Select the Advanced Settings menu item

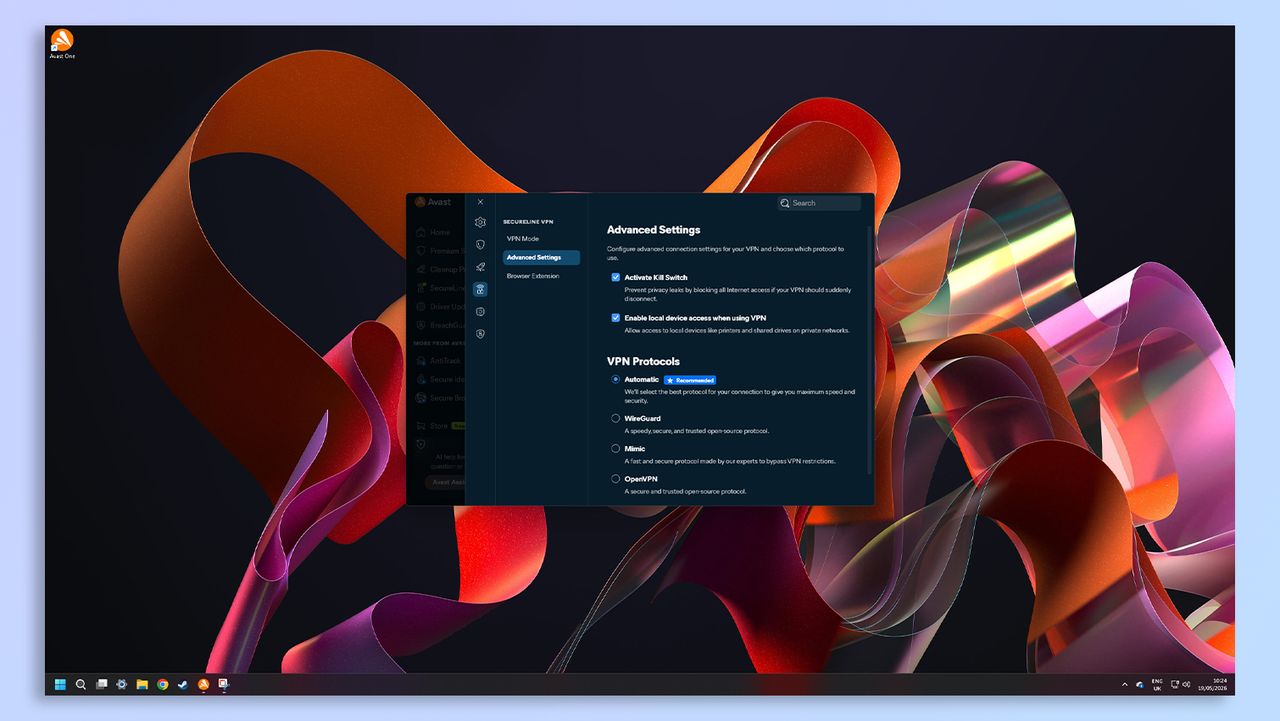[541, 257]
